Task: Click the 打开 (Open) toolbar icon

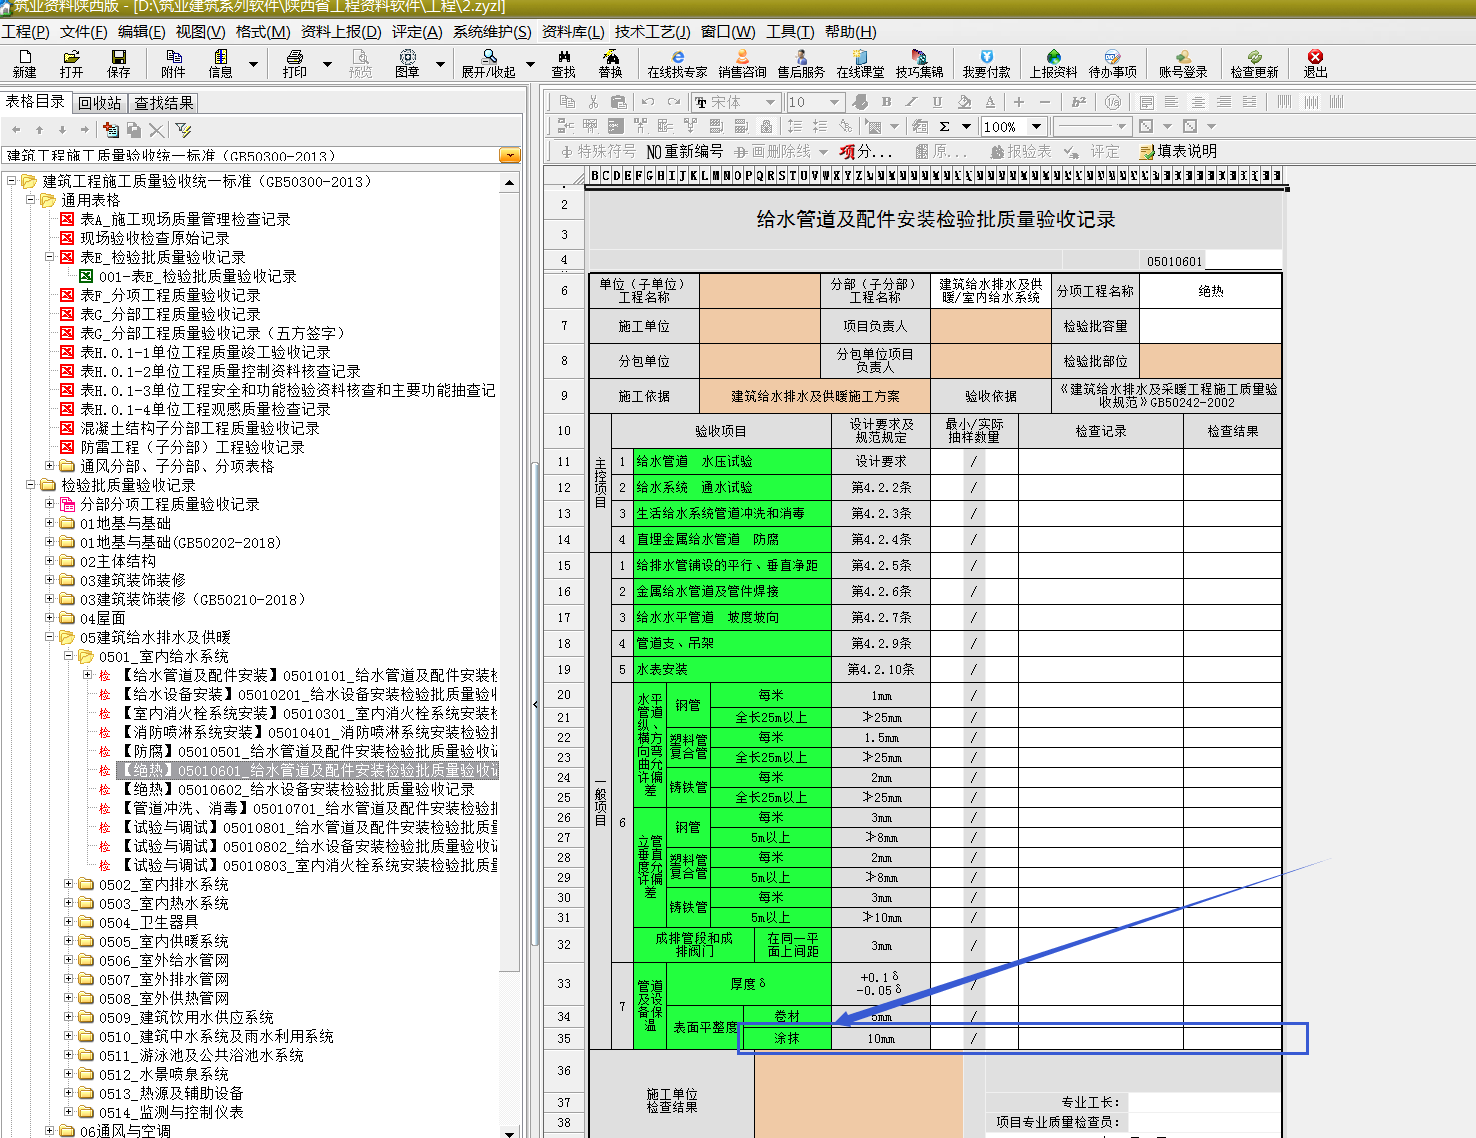Action: click(x=71, y=63)
